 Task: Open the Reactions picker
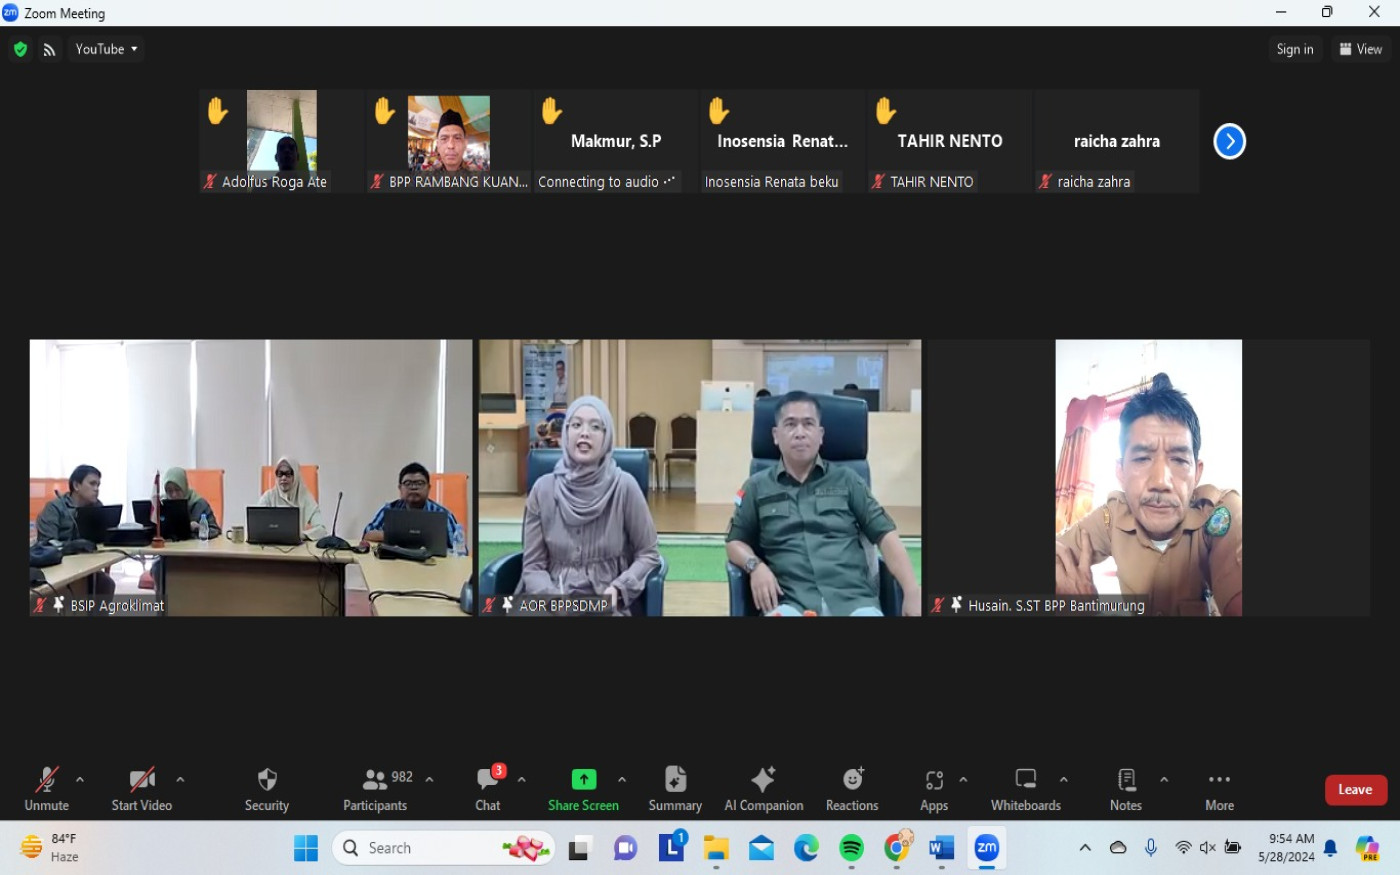click(x=852, y=788)
